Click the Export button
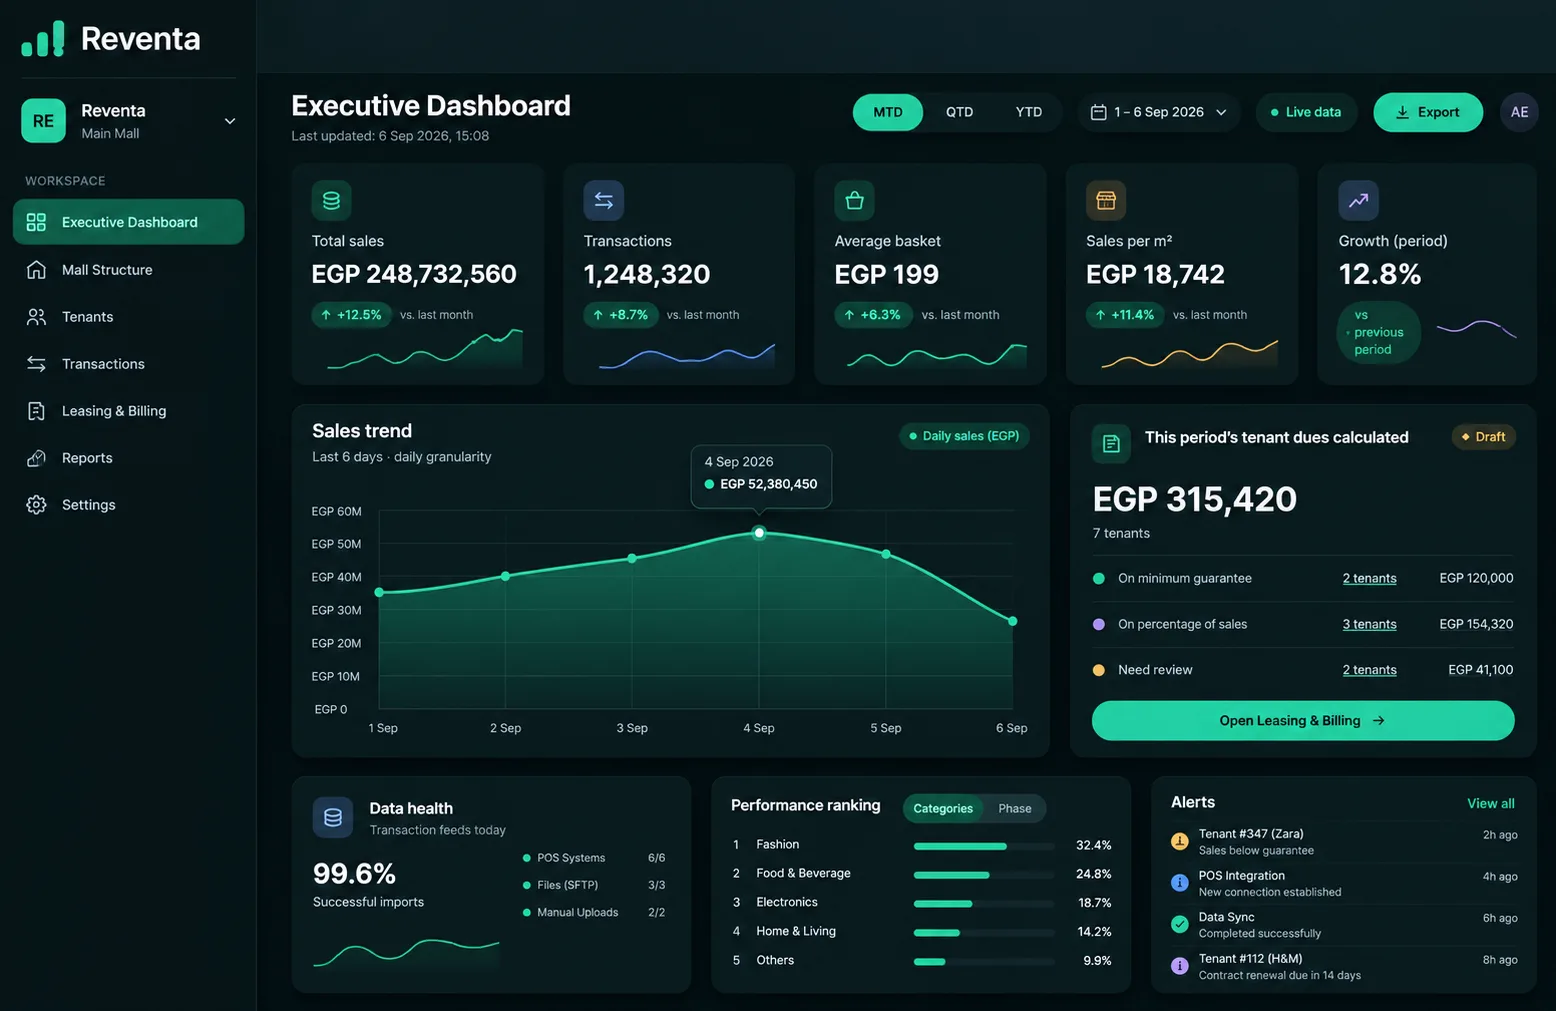 pos(1428,112)
